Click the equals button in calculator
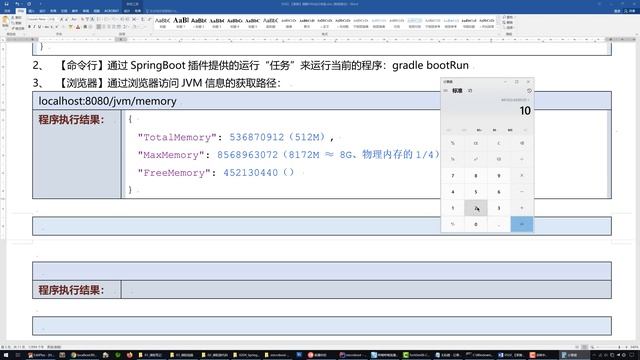The height and width of the screenshot is (360, 640). pos(522,224)
